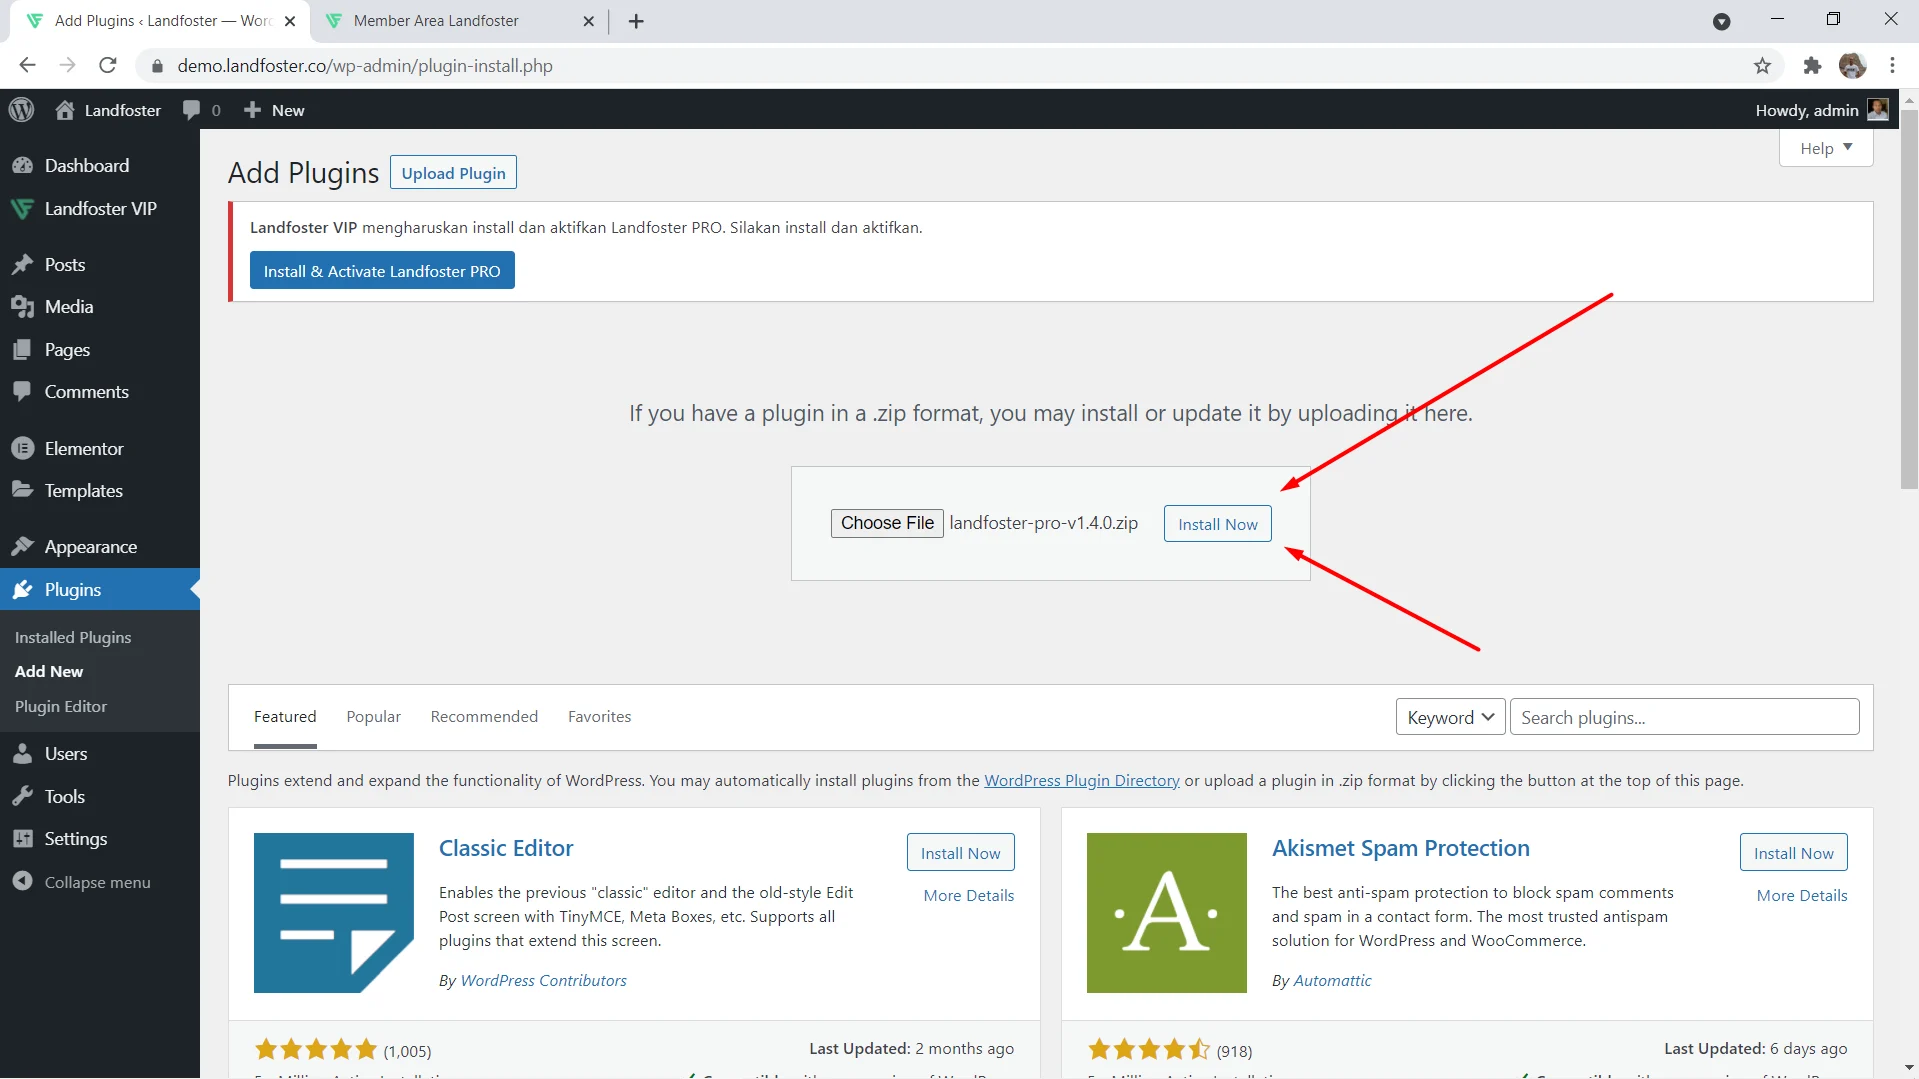Click the Pages sidebar icon
The image size is (1919, 1079).
(22, 350)
